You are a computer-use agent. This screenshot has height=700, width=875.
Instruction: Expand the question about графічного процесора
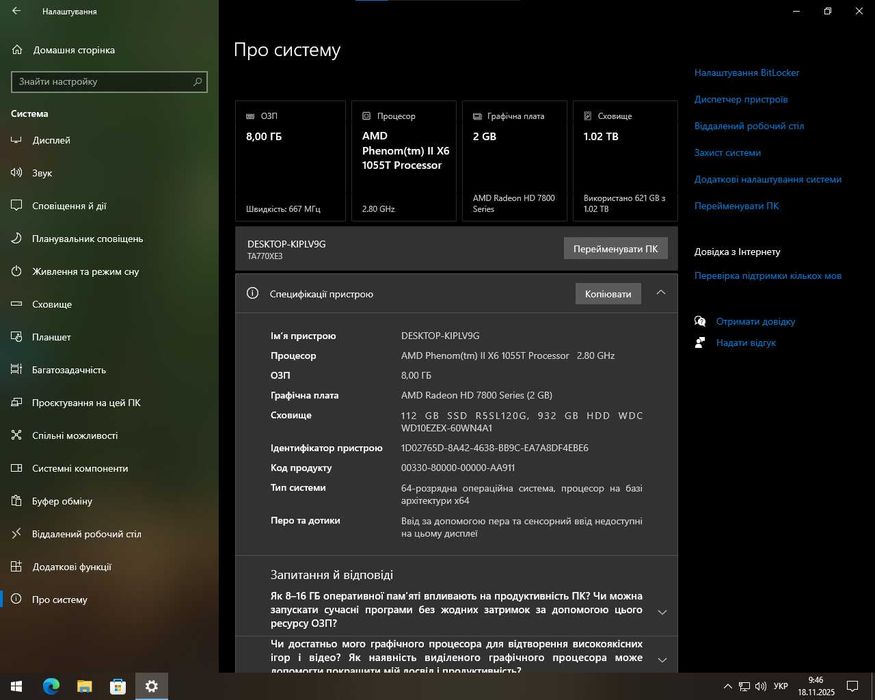pyautogui.click(x=662, y=659)
